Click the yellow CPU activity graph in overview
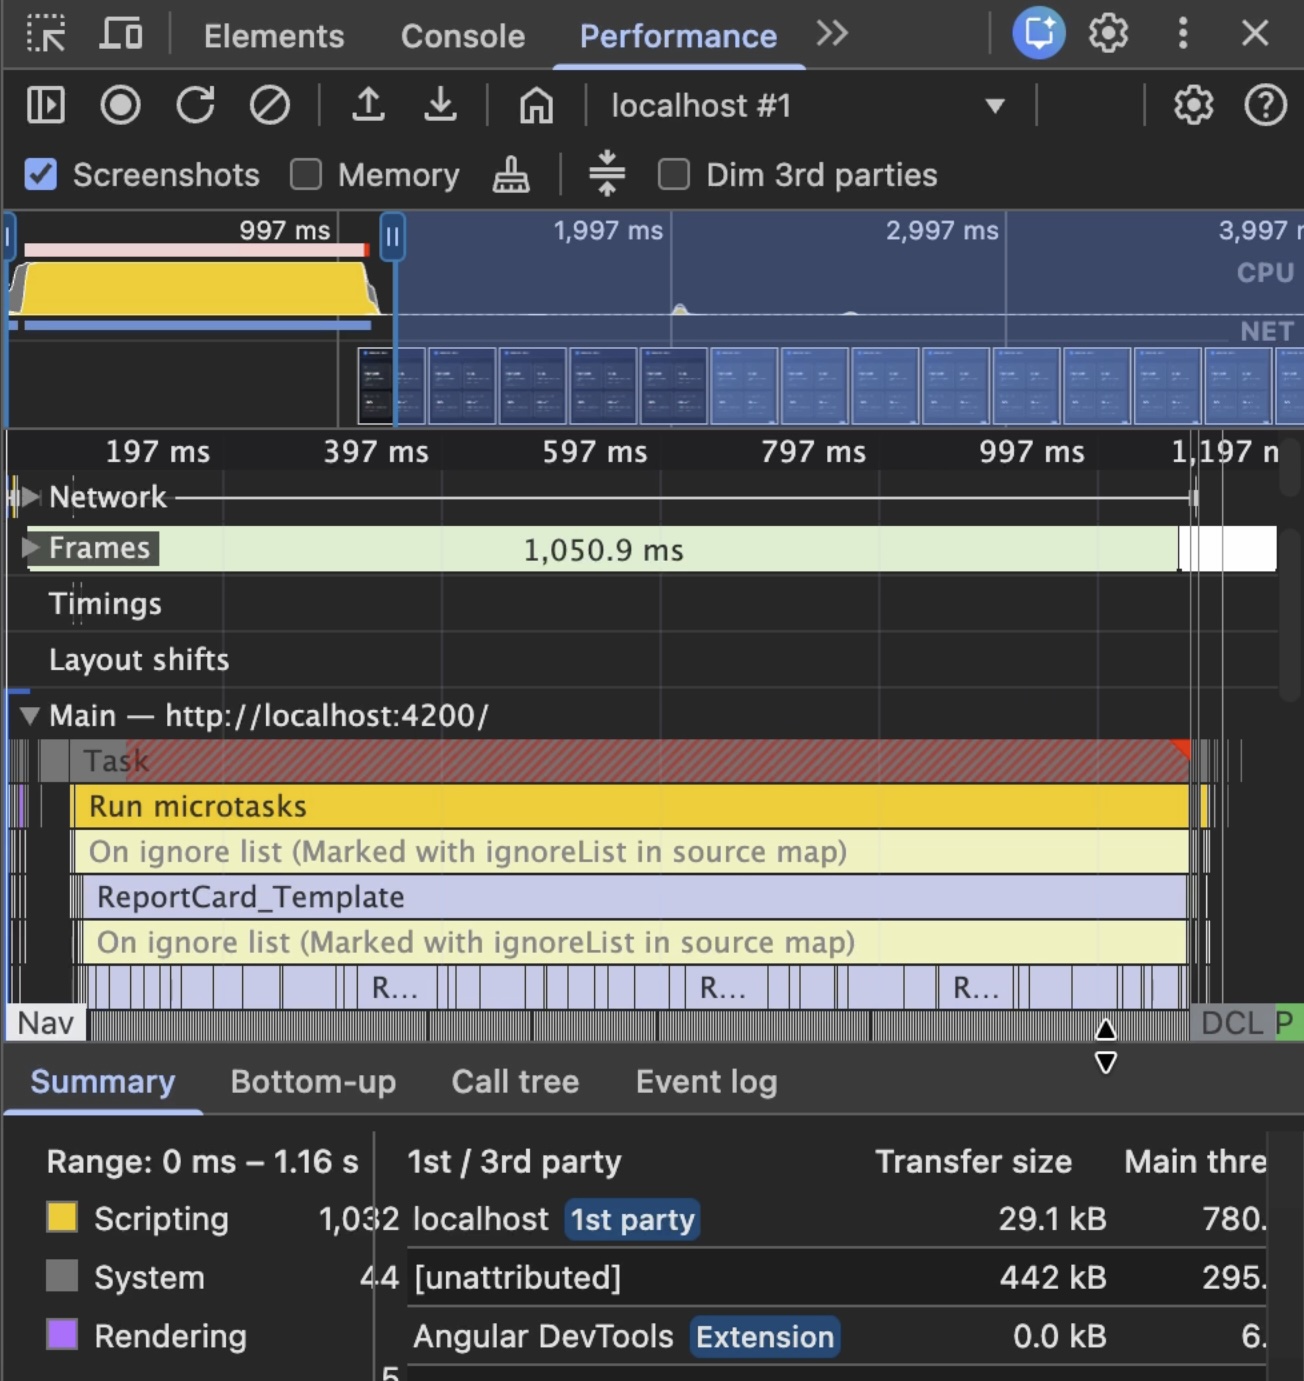1304x1381 pixels. pos(195,288)
